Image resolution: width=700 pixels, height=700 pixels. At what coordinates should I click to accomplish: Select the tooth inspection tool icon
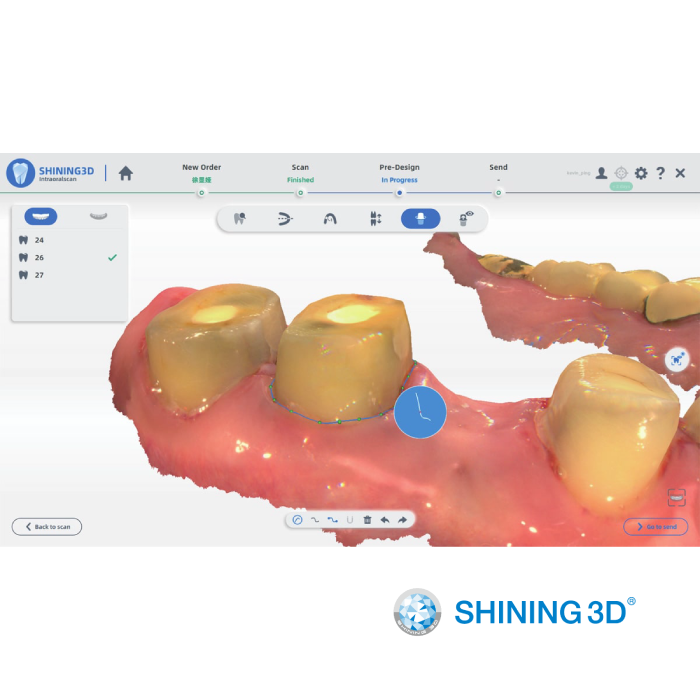(x=240, y=218)
